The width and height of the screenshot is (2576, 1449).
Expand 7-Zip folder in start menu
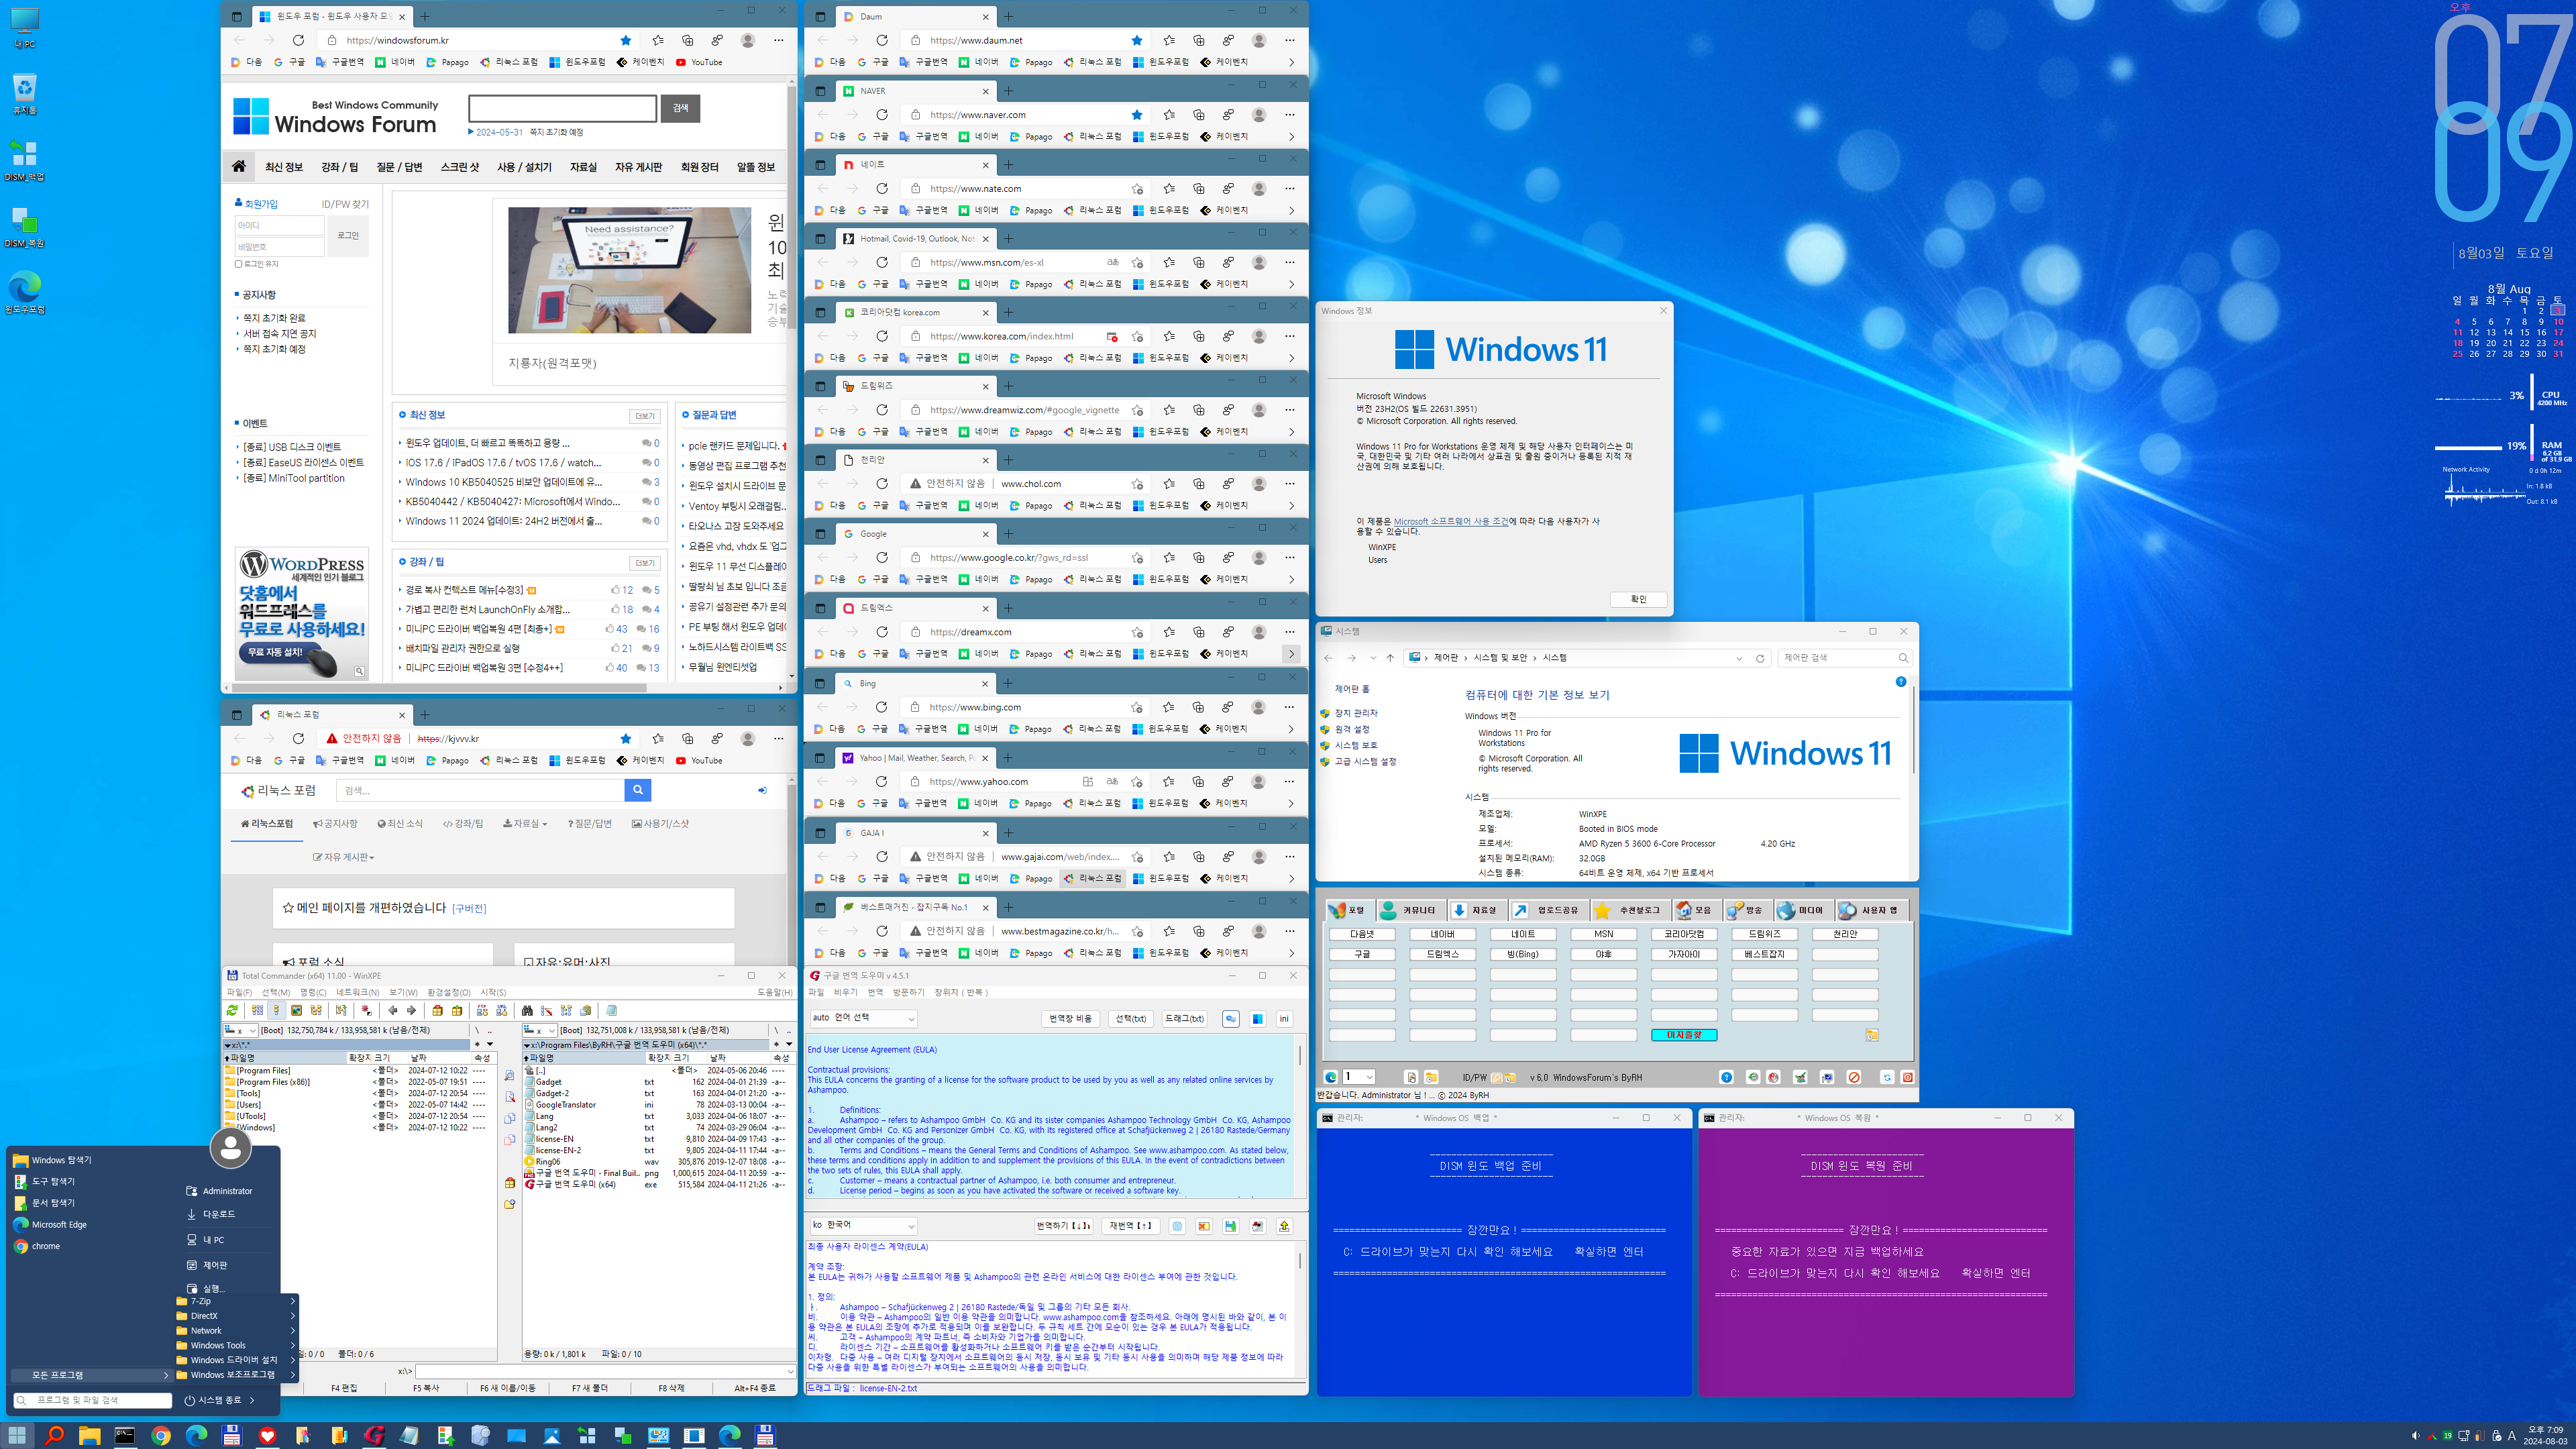click(x=236, y=1301)
